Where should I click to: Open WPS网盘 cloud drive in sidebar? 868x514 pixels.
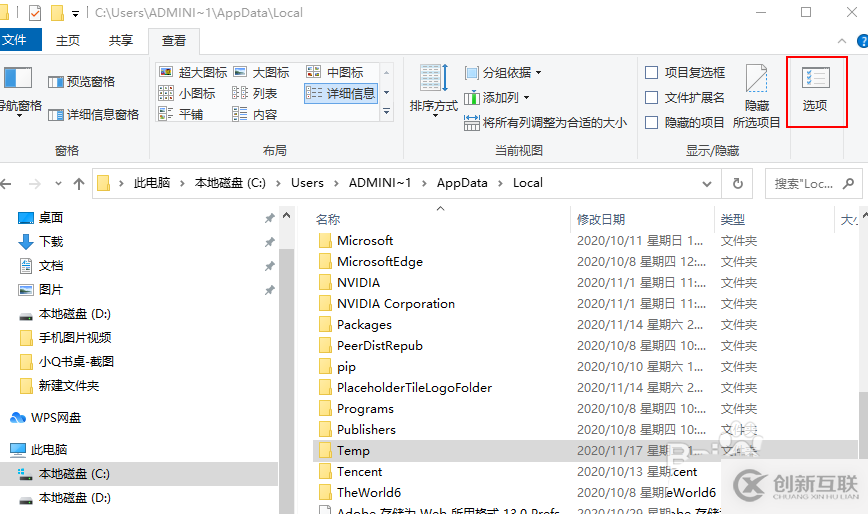click(x=46, y=418)
